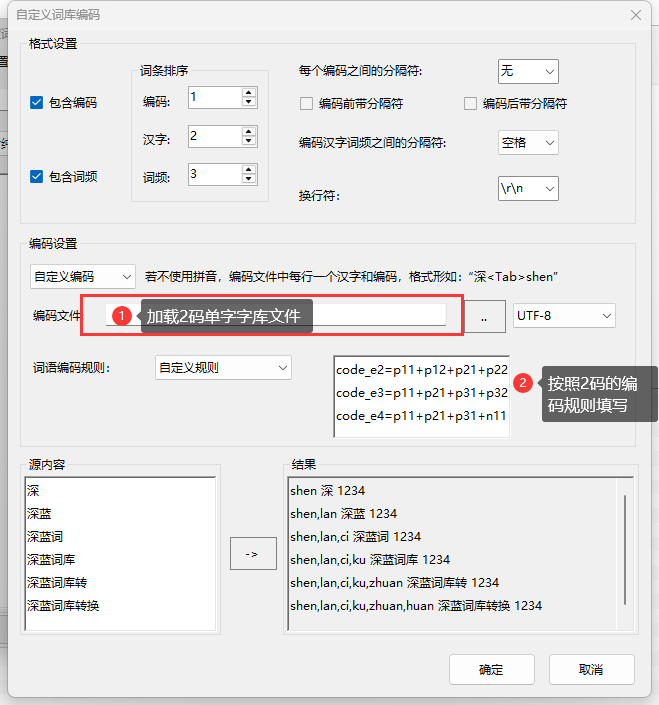Expand the 换行符 dropdown
The width and height of the screenshot is (659, 705).
click(x=528, y=188)
